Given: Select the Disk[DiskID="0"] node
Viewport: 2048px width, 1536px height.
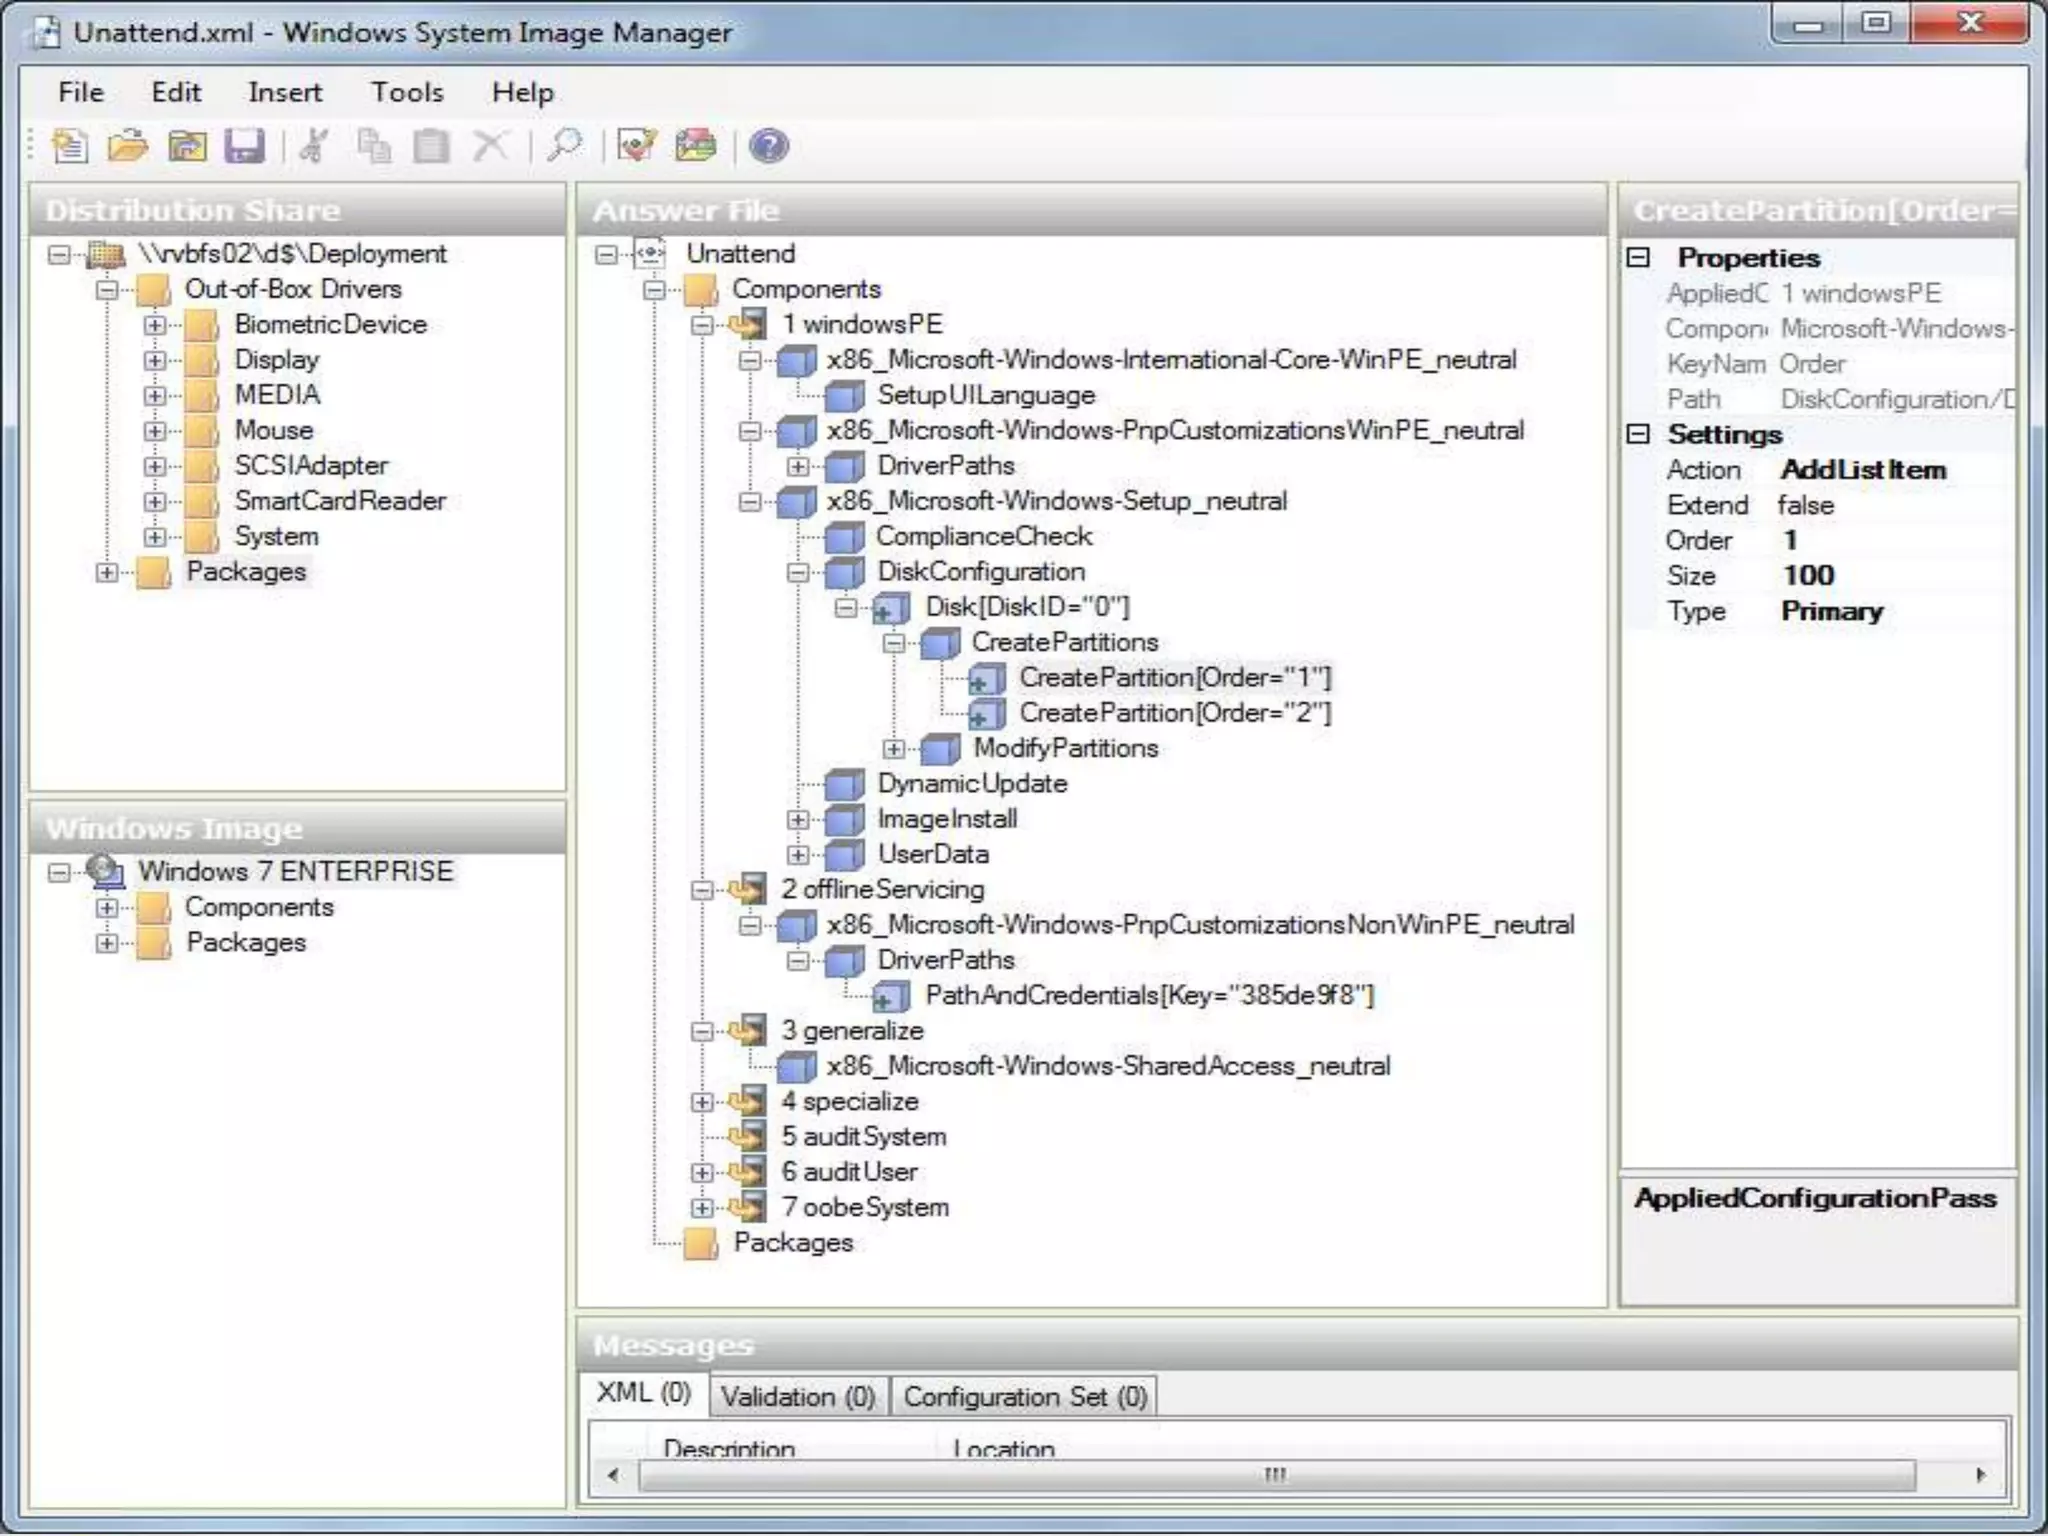Looking at the screenshot, I should 1027,607.
